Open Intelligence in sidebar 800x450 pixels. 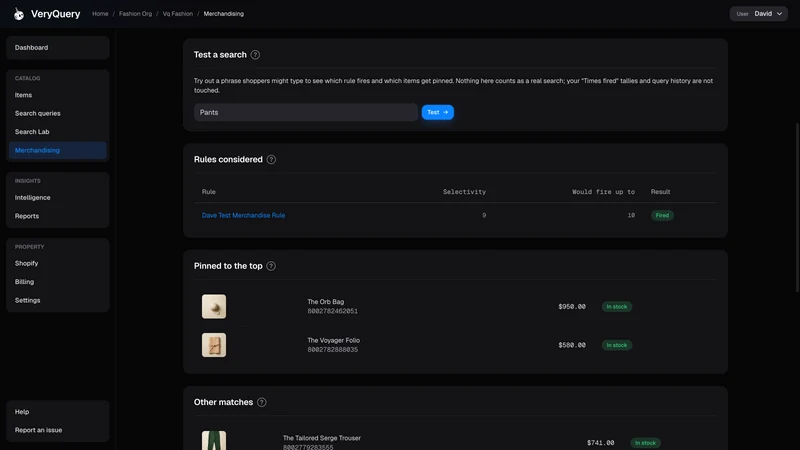click(x=58, y=197)
